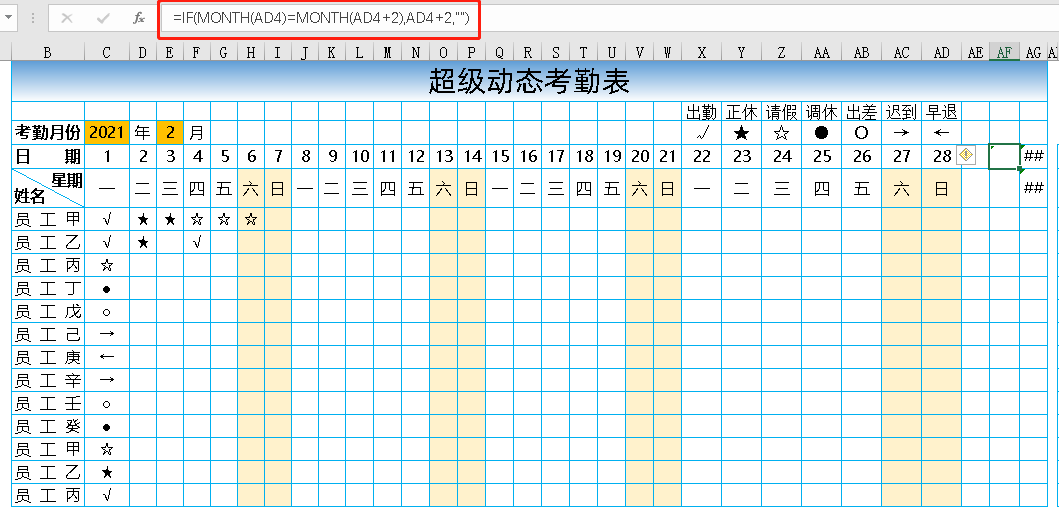Select the filled circle under 调休
This screenshot has width=1059, height=512.
(x=821, y=133)
